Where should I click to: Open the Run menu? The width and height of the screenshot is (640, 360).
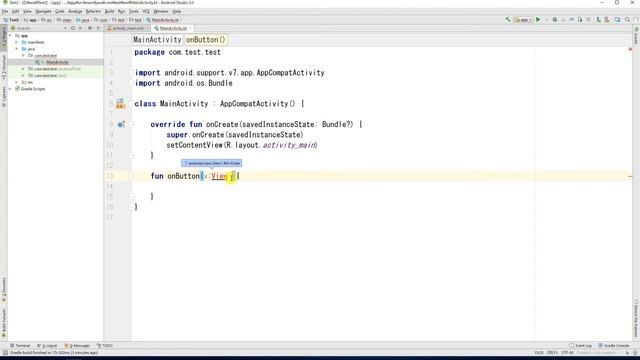(121, 11)
